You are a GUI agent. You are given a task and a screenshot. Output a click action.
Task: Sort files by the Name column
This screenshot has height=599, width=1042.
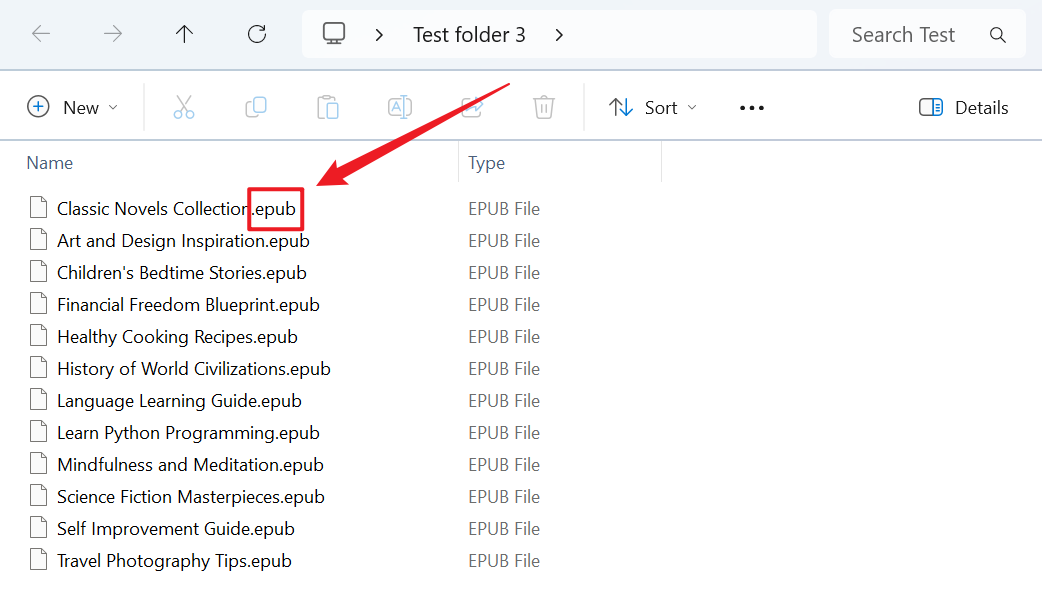point(50,162)
